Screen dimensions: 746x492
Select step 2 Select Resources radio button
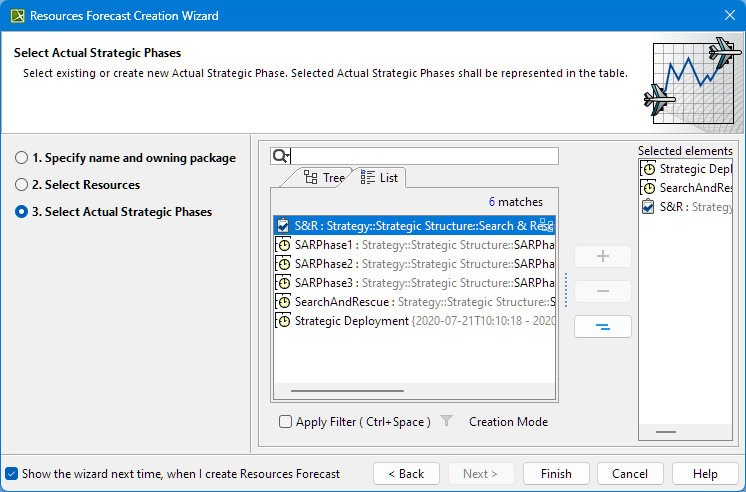coord(21,185)
